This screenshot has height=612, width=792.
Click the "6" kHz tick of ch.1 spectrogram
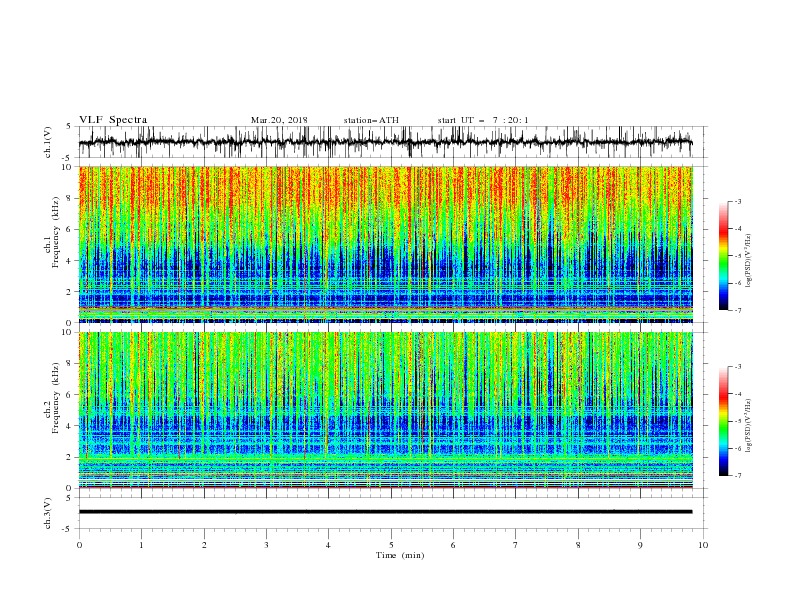coord(70,230)
